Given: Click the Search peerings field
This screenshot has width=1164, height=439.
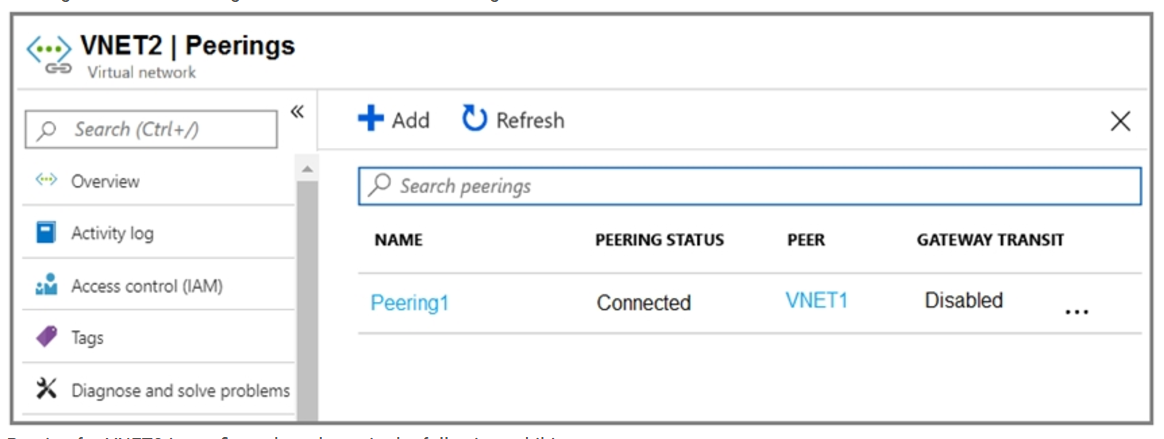Looking at the screenshot, I should tap(750, 186).
